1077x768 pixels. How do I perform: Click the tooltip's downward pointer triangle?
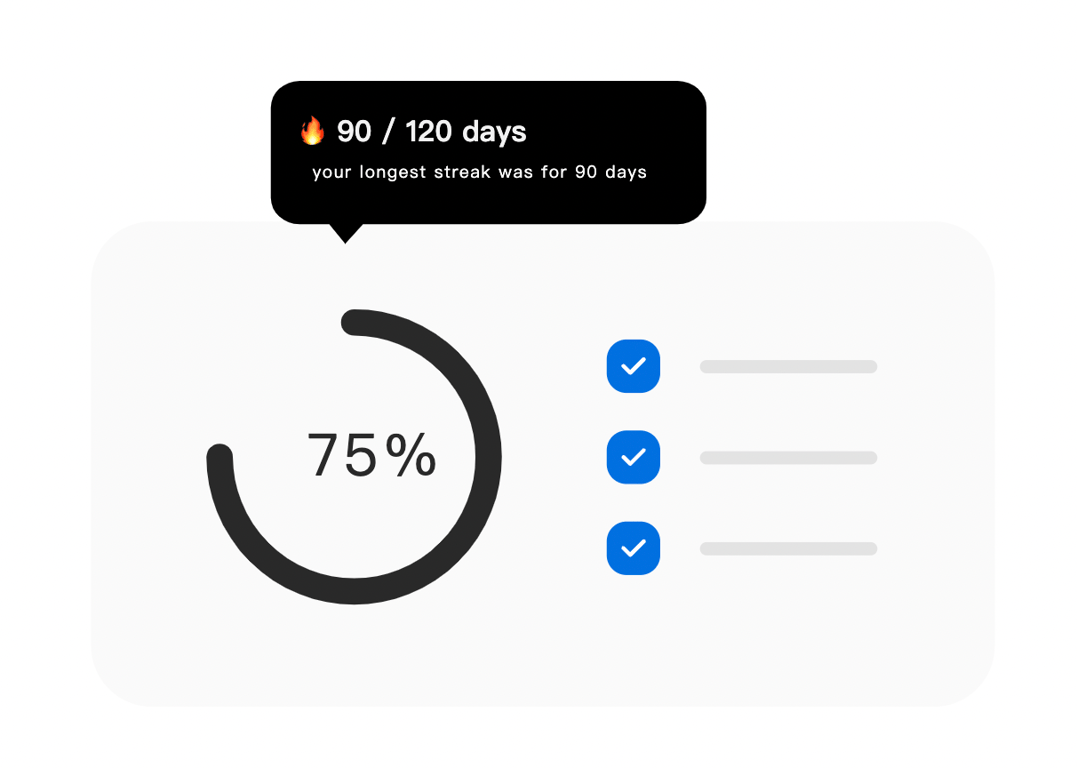tap(345, 232)
